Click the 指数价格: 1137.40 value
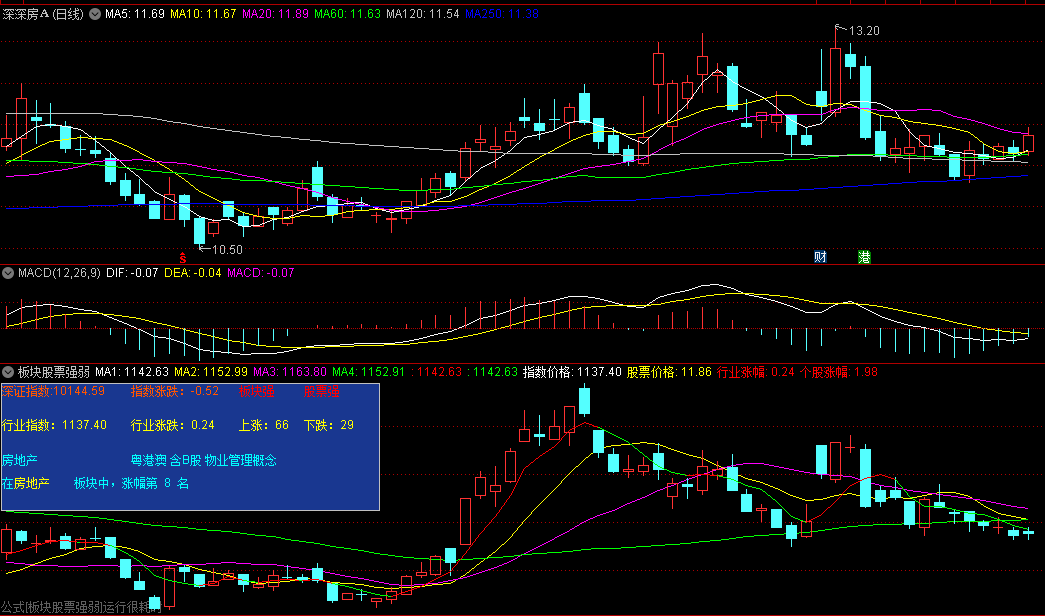 pyautogui.click(x=572, y=372)
